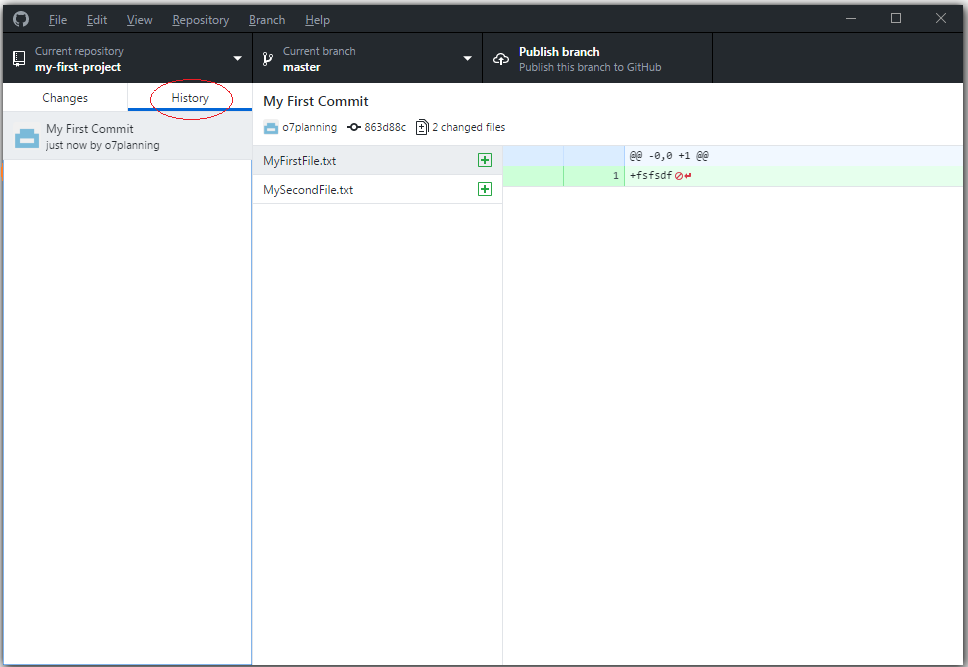Screen dimensions: 968x667
Task: Open the View menu
Action: pos(140,20)
